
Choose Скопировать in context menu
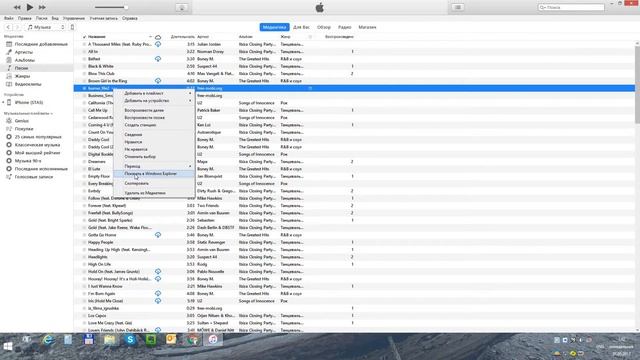pyautogui.click(x=154, y=183)
